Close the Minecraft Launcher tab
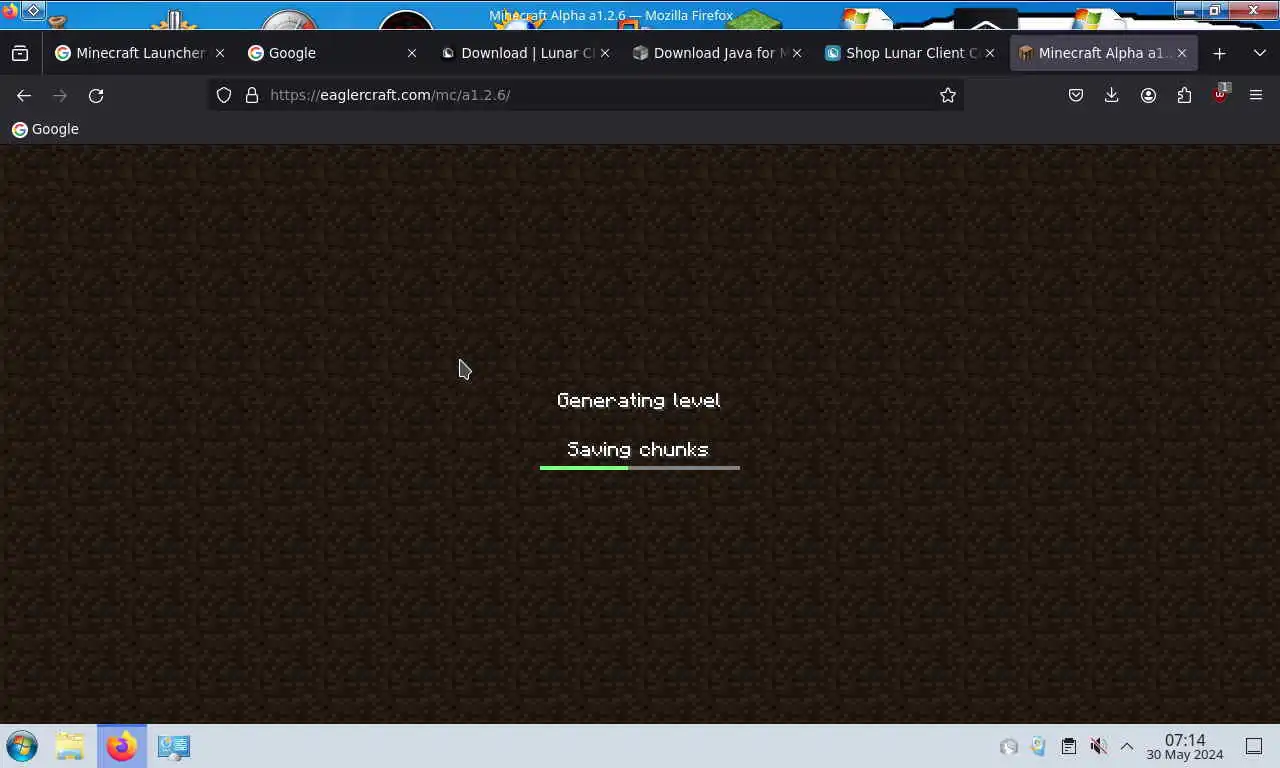This screenshot has width=1280, height=768. pos(220,53)
